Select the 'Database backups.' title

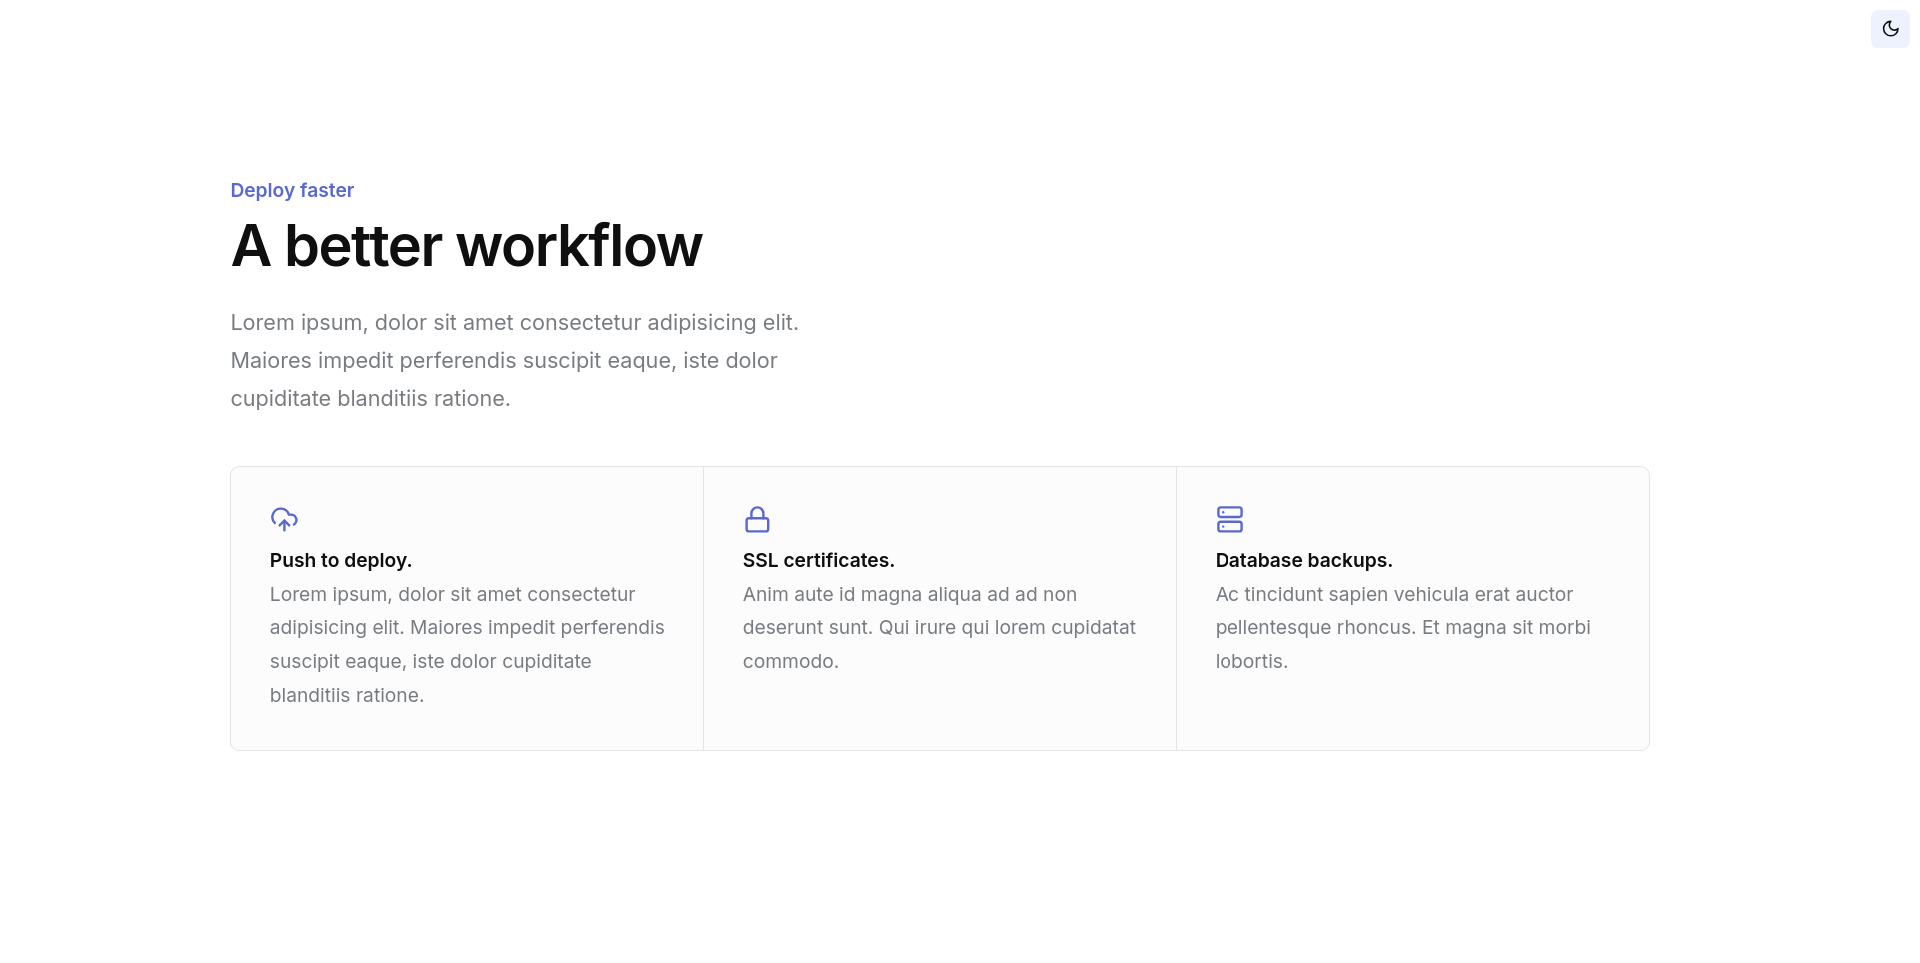pyautogui.click(x=1304, y=560)
